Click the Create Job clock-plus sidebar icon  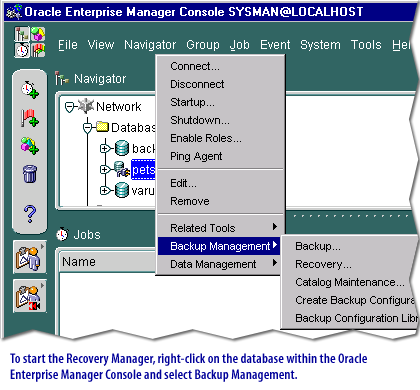(30, 89)
